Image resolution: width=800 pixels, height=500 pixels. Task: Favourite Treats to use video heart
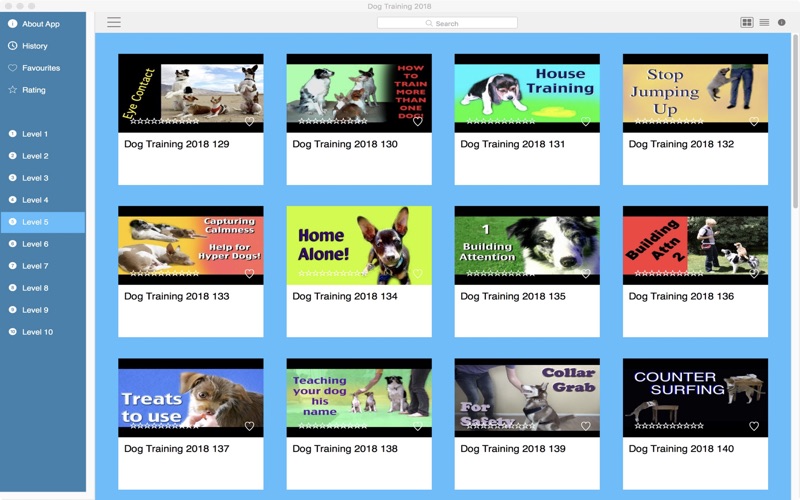(249, 426)
